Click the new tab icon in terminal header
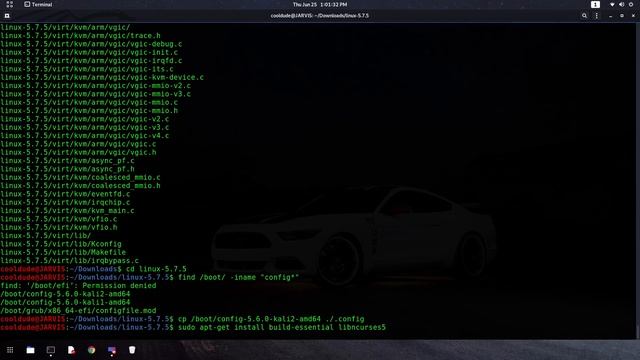This screenshot has height=360, width=640. click(7, 16)
